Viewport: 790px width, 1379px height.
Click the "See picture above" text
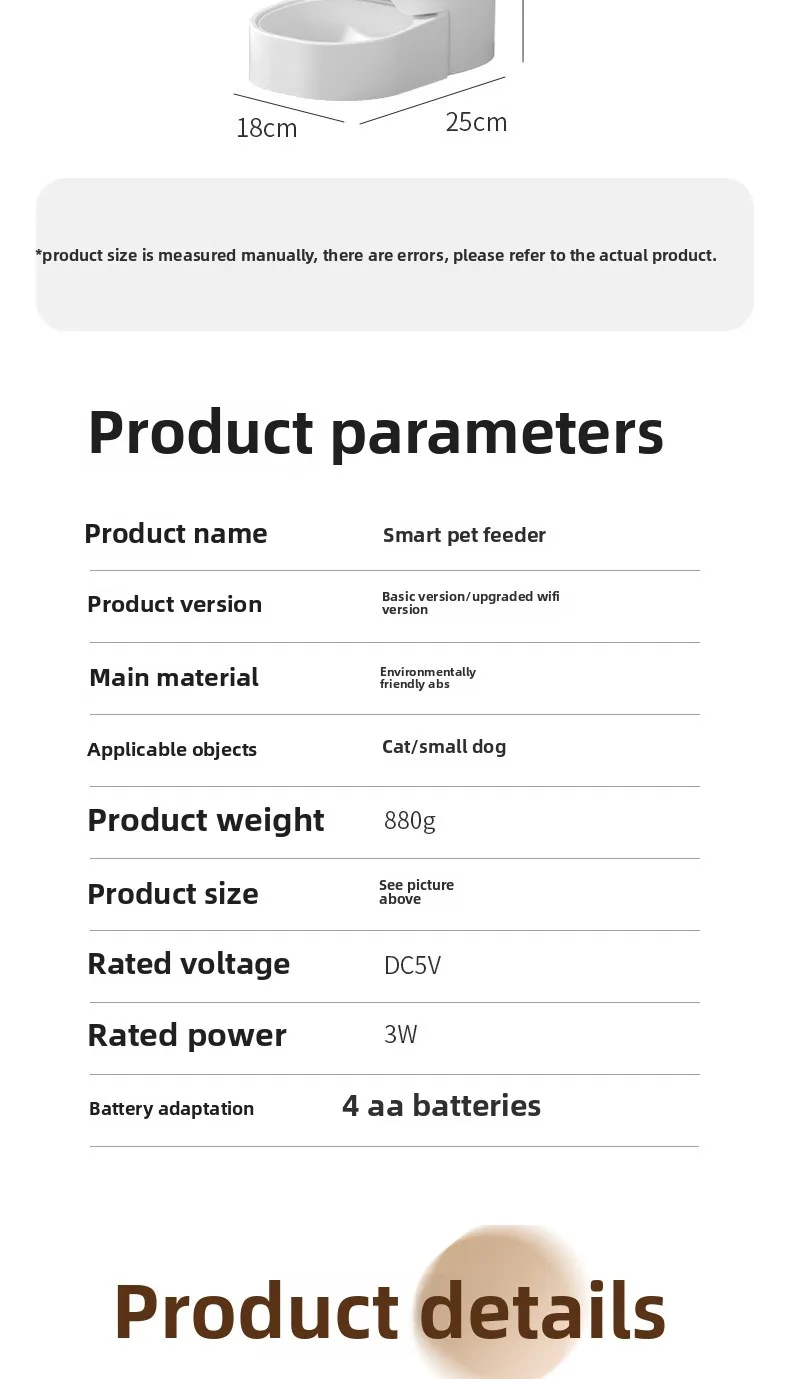[416, 892]
